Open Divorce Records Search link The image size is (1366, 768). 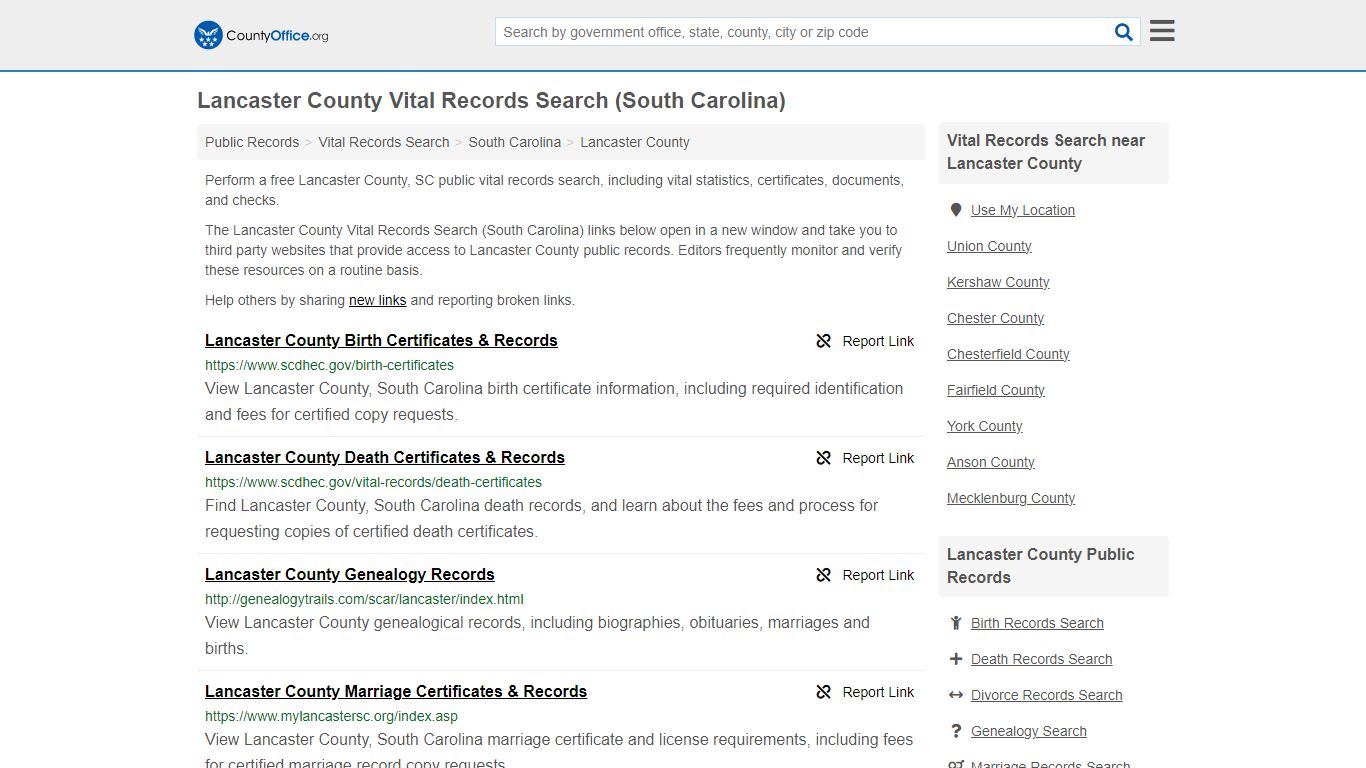point(1046,695)
